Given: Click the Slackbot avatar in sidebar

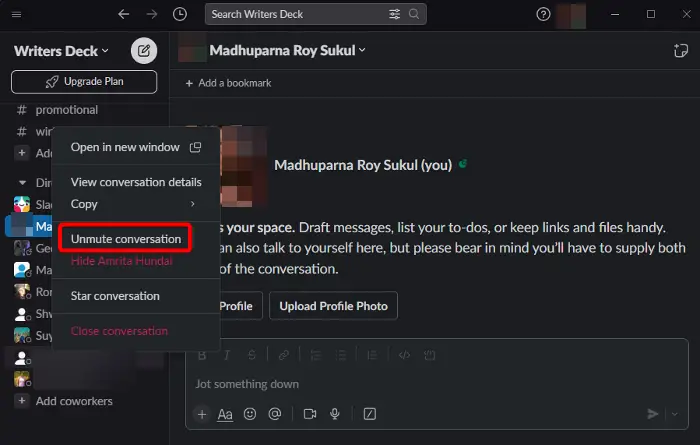Looking at the screenshot, I should click(22, 204).
